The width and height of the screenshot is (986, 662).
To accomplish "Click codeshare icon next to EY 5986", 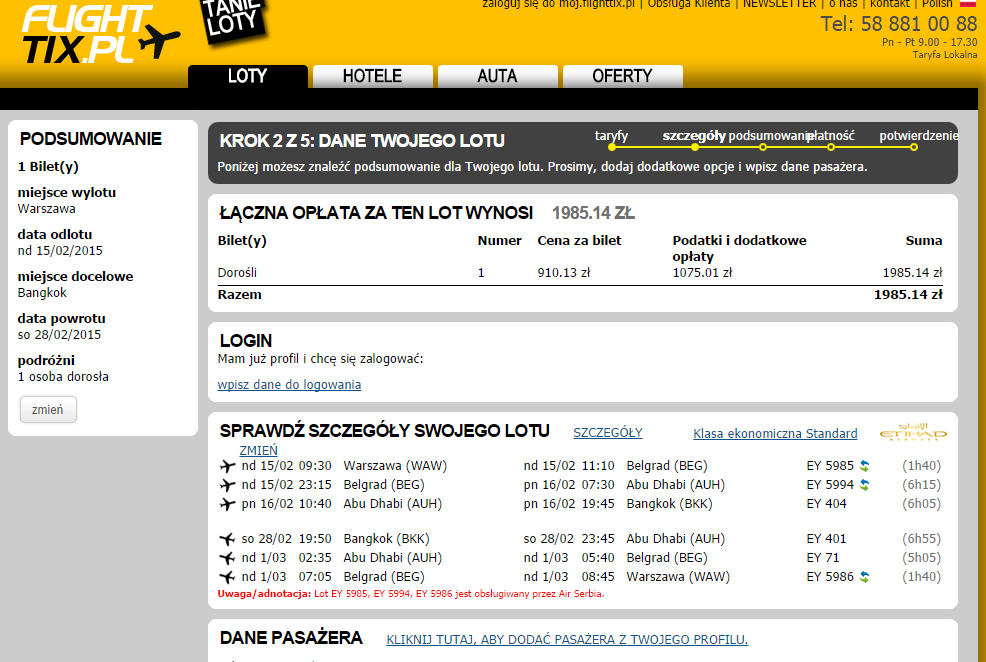I will pos(865,576).
